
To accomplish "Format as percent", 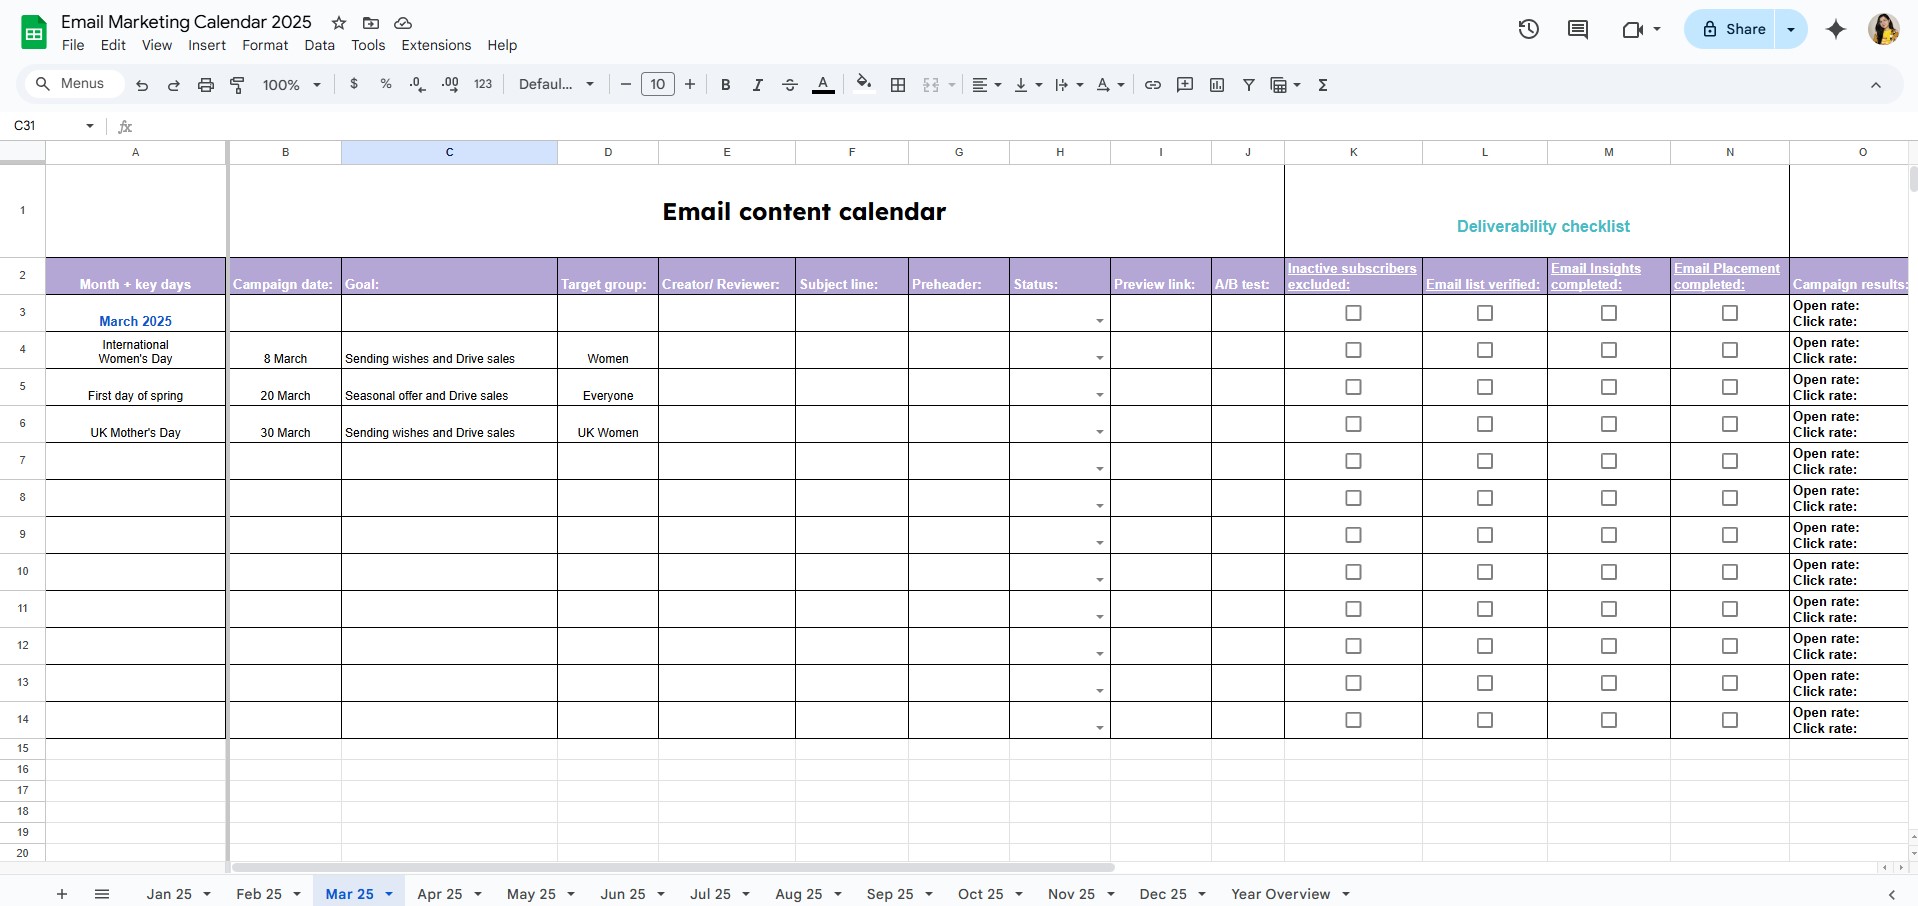I will click(x=385, y=85).
